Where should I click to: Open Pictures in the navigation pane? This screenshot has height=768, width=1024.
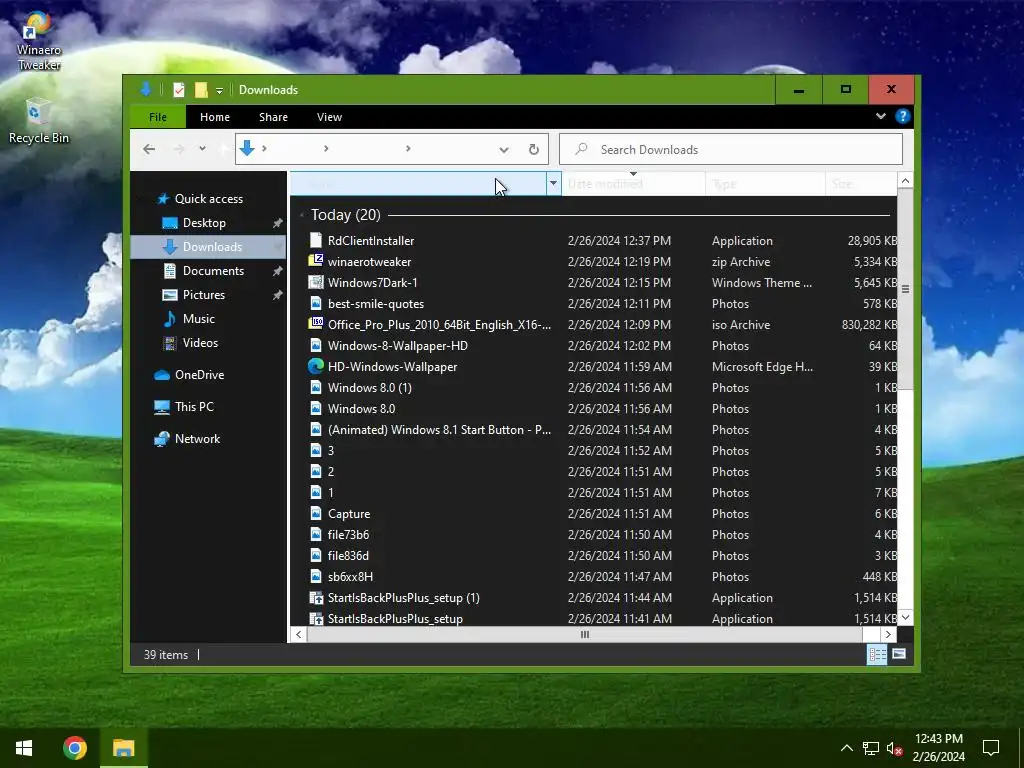tap(203, 295)
